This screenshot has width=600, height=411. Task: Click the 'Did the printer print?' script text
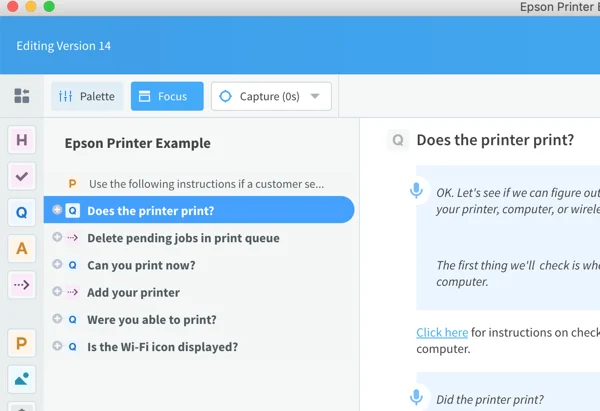490,399
